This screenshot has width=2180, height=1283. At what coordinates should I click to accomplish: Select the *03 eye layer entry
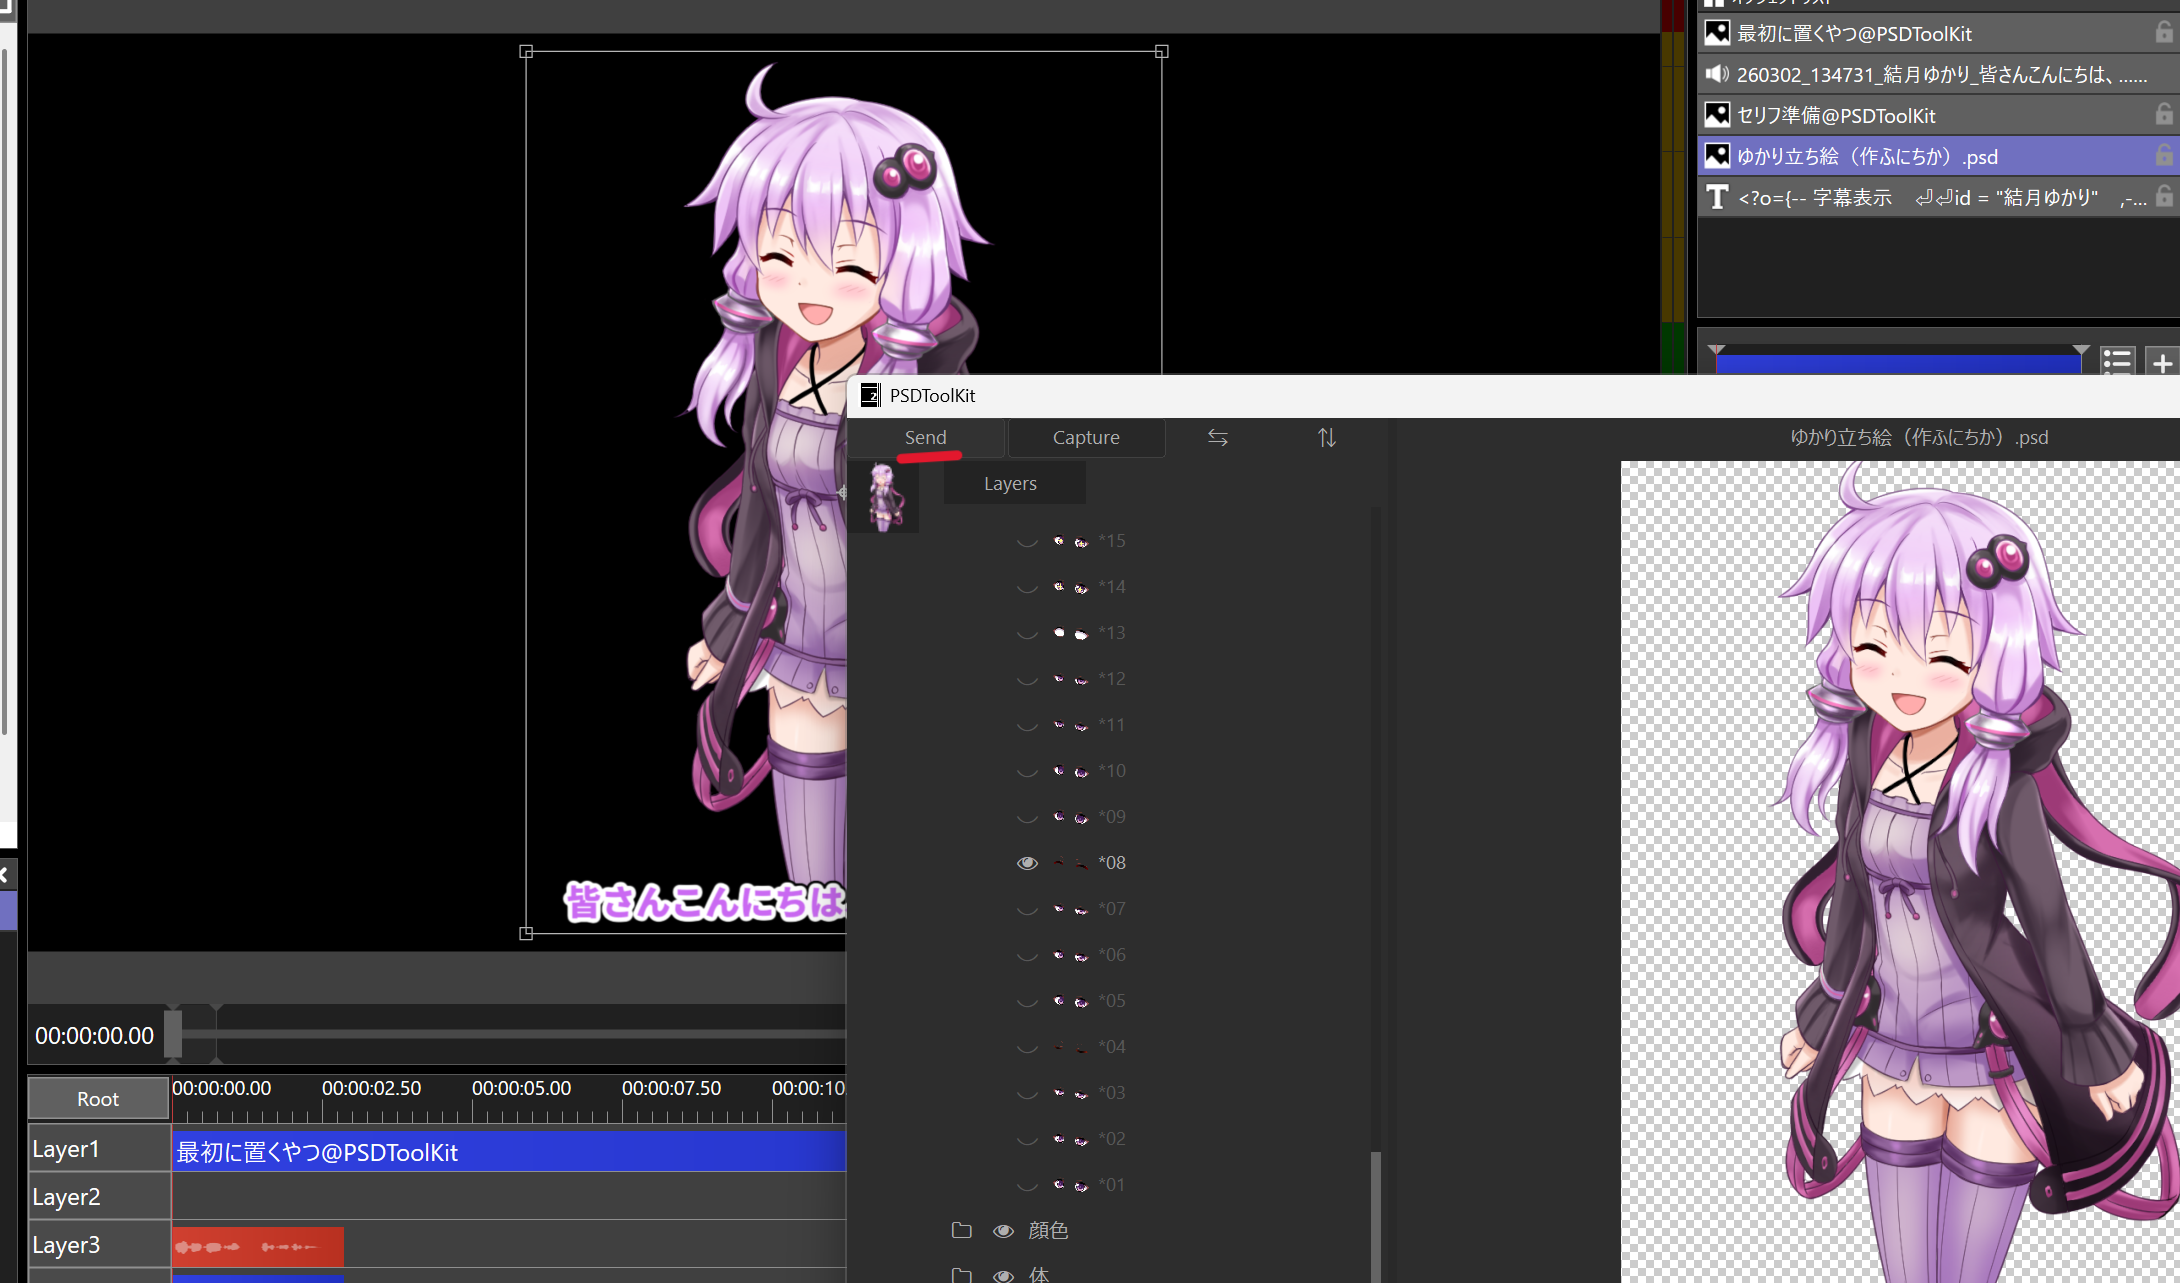1111,1093
